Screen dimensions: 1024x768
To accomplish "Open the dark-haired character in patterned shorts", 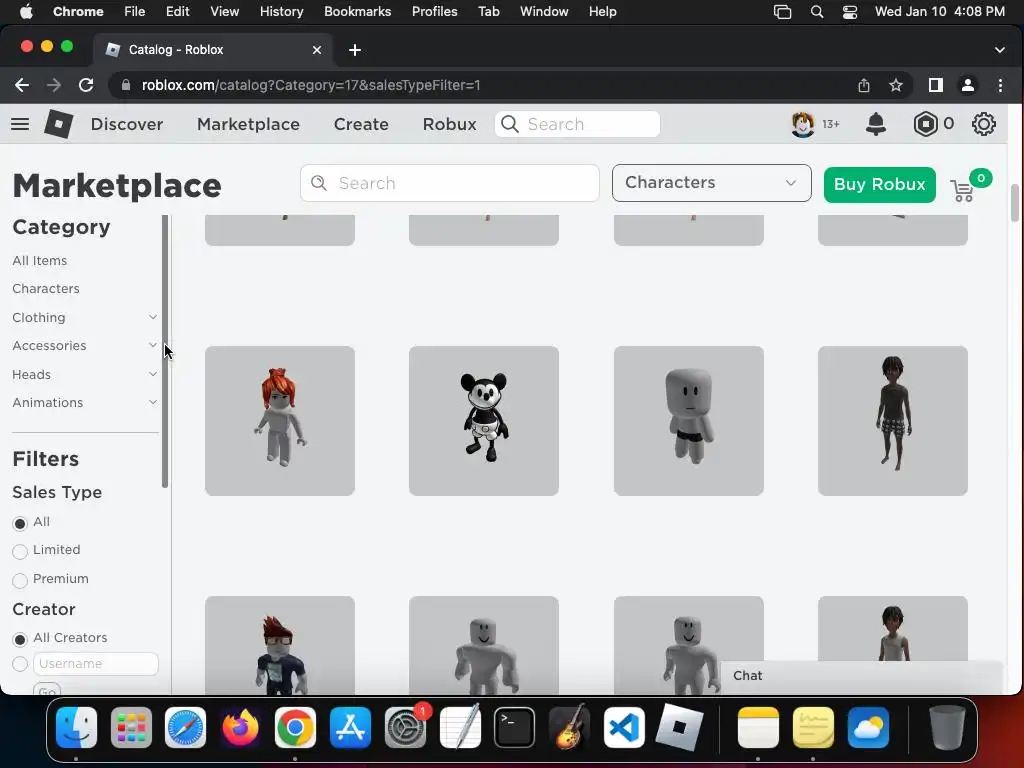I will 893,421.
